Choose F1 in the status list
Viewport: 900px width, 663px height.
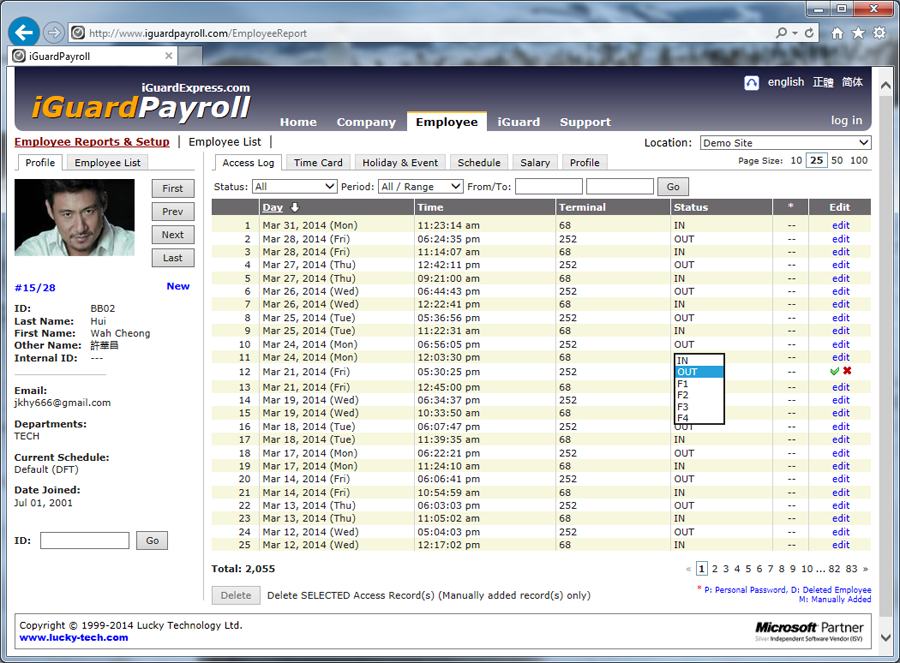click(x=699, y=383)
